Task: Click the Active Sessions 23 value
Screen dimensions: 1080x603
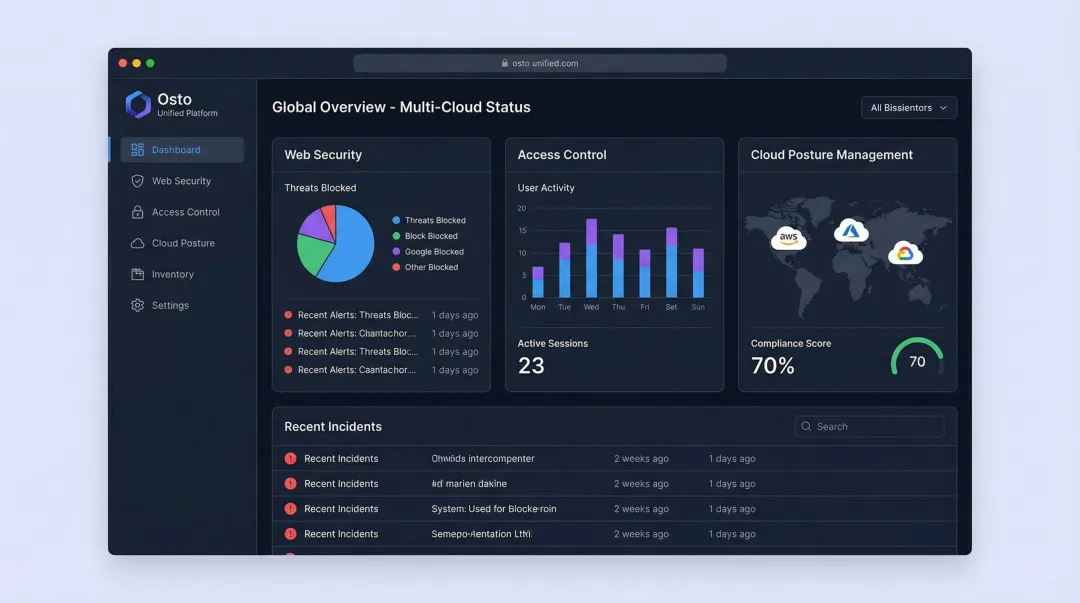Action: pos(531,365)
